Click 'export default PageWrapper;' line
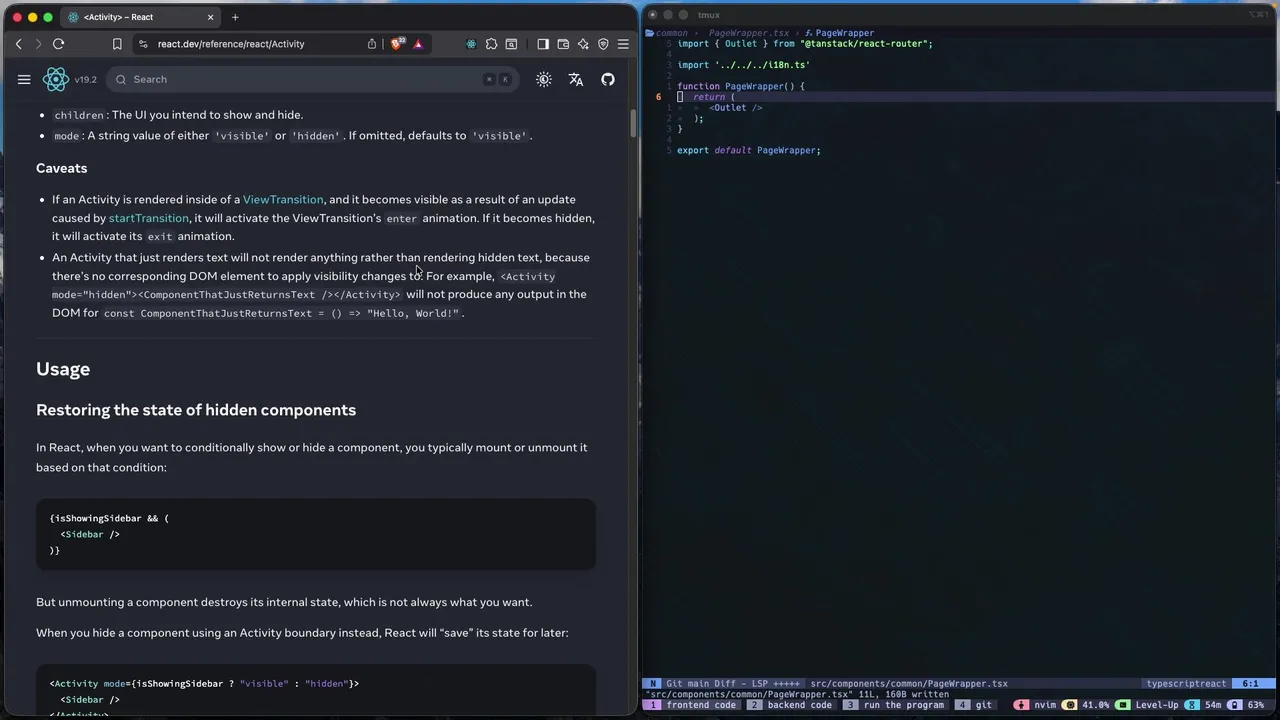Image resolution: width=1280 pixels, height=720 pixels. (749, 150)
